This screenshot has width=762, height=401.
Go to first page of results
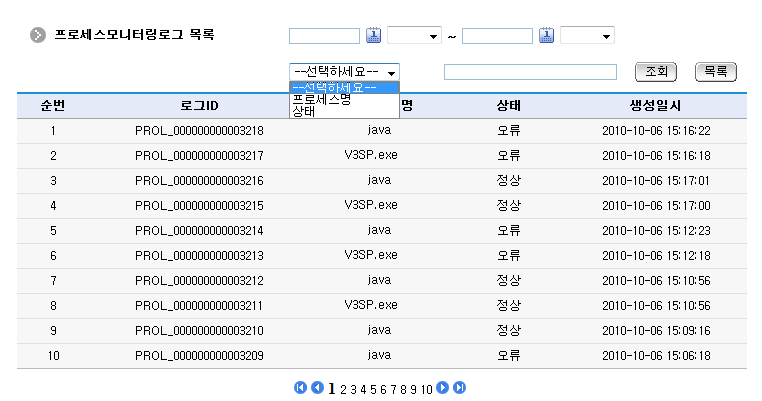[300, 388]
